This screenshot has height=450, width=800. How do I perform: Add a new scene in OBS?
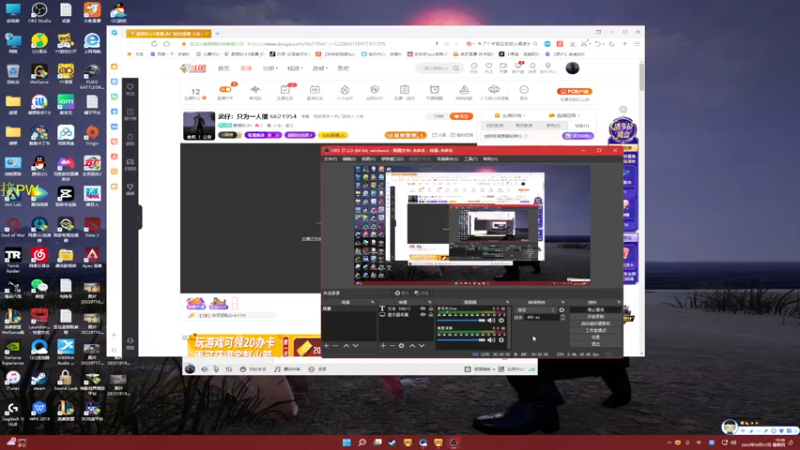click(x=326, y=346)
